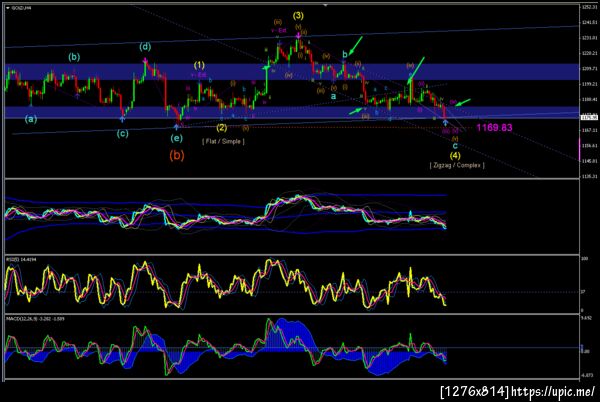Screen dimensions: 600x402
Task: Select the cyan lowercase a wave label
Action: 333,96
